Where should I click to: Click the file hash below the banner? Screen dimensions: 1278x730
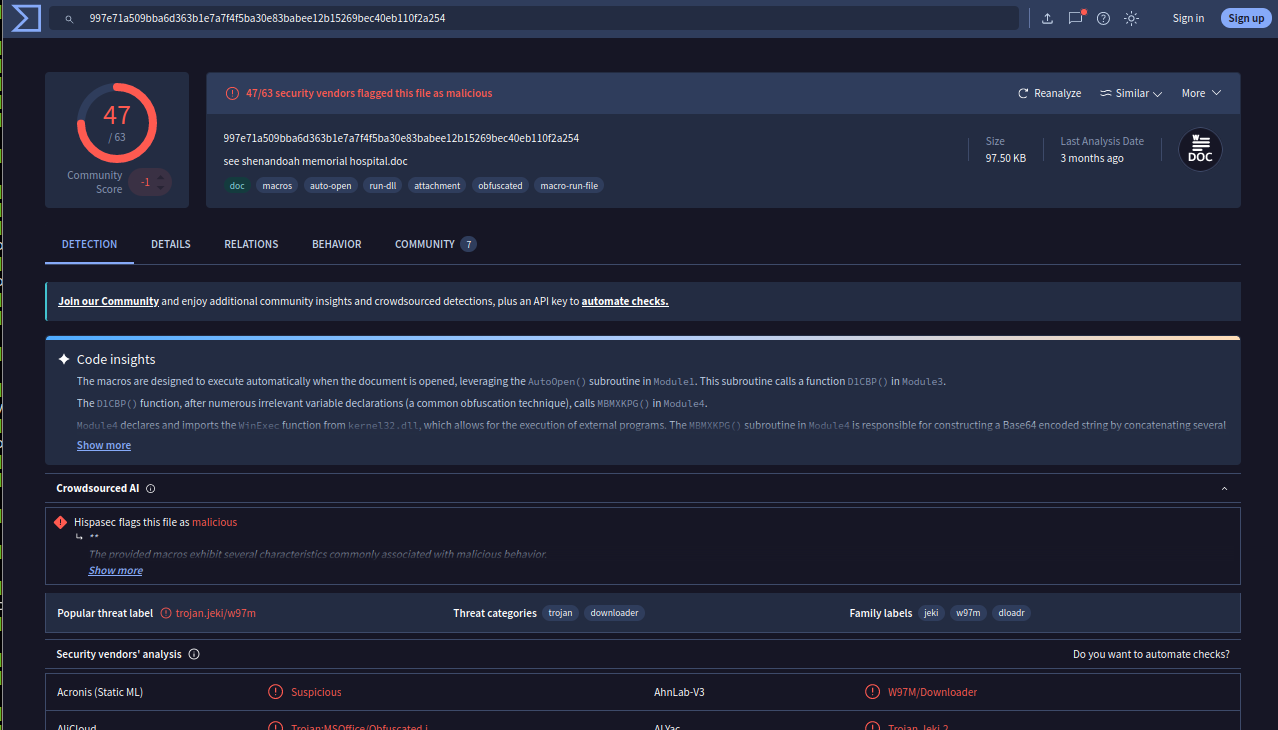pos(401,138)
